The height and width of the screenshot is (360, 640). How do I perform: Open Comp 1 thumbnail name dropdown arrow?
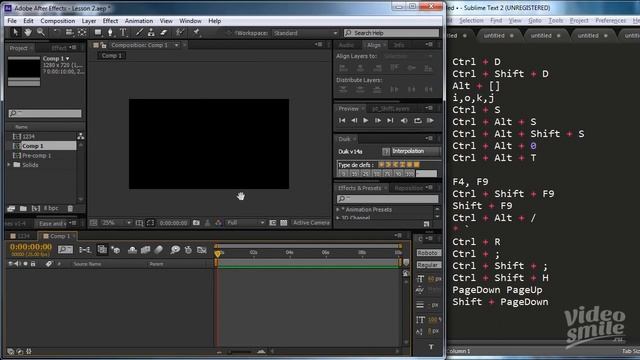click(x=67, y=59)
